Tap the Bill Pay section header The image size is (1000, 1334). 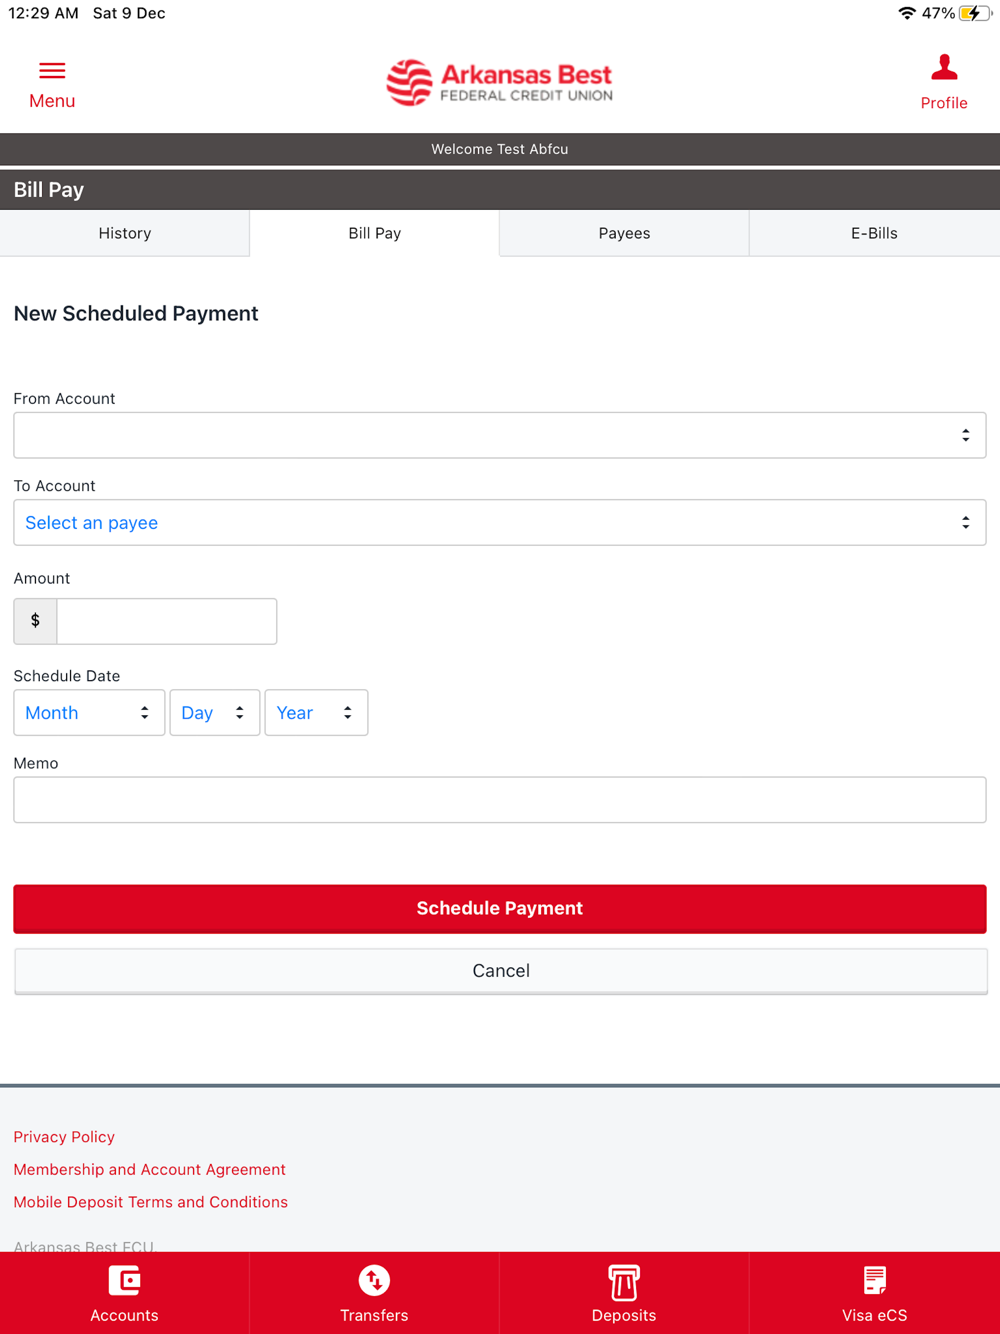(49, 190)
